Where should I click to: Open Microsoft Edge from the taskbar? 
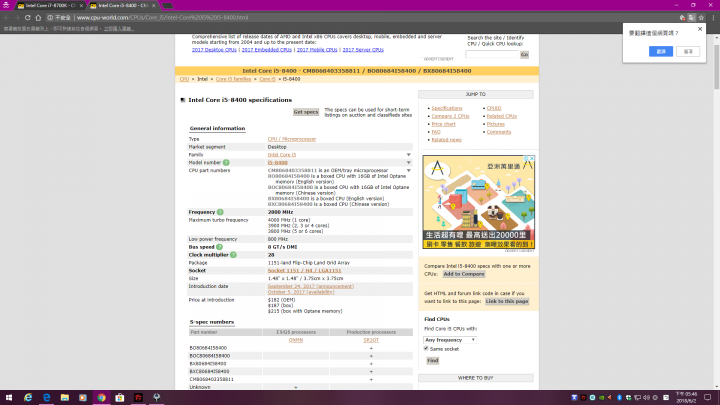(46, 398)
